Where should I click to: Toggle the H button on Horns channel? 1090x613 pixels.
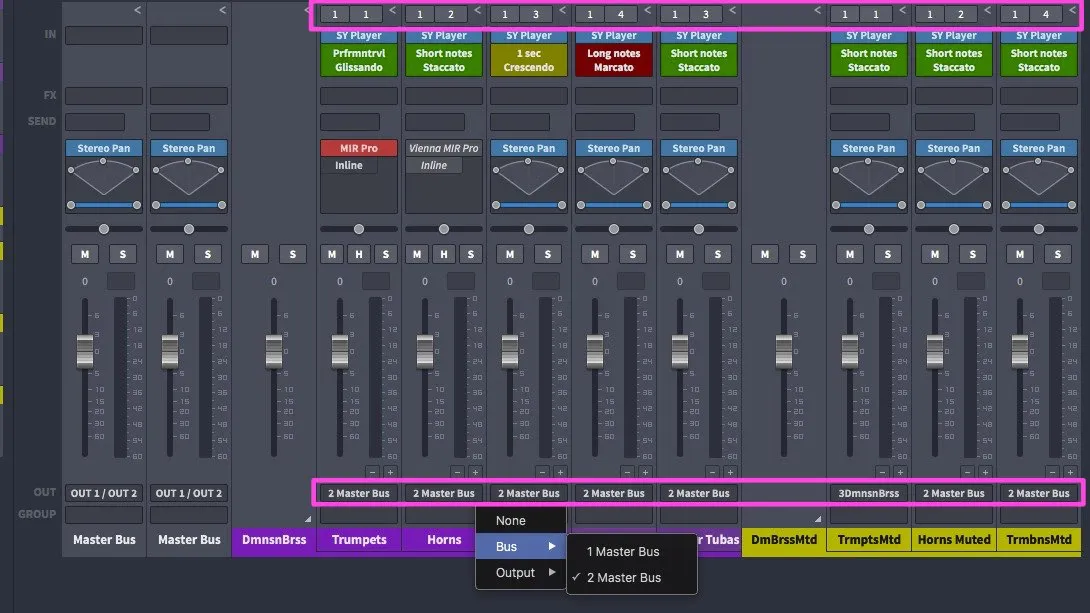tap(444, 254)
